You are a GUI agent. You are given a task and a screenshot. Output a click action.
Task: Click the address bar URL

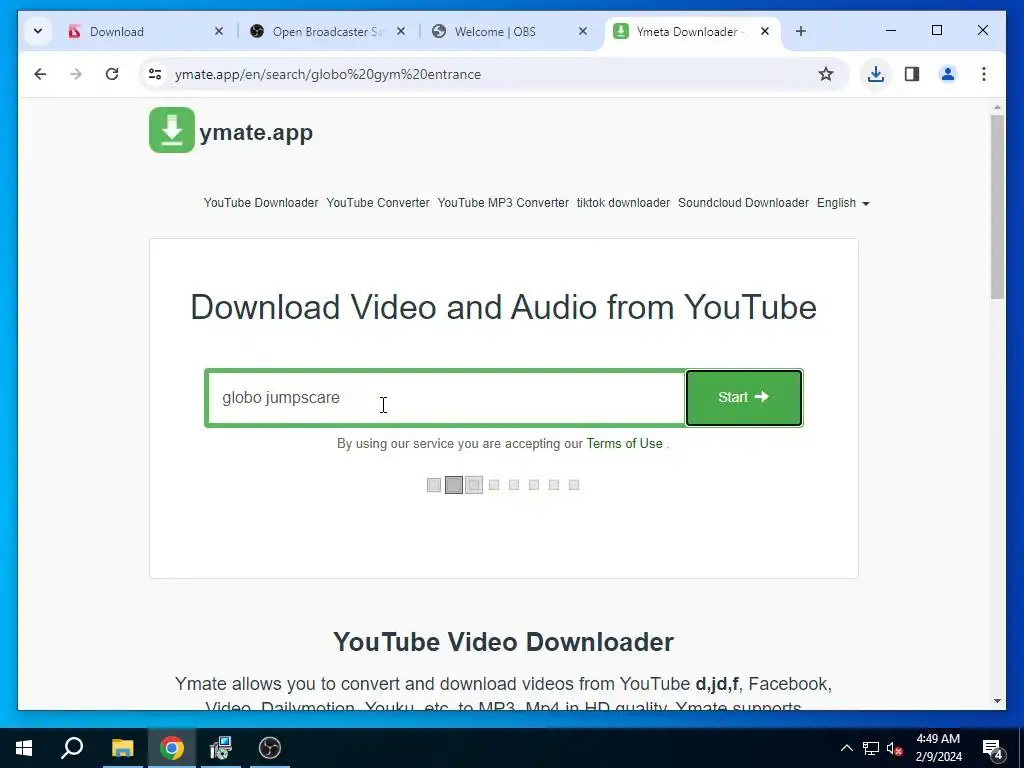coord(328,74)
